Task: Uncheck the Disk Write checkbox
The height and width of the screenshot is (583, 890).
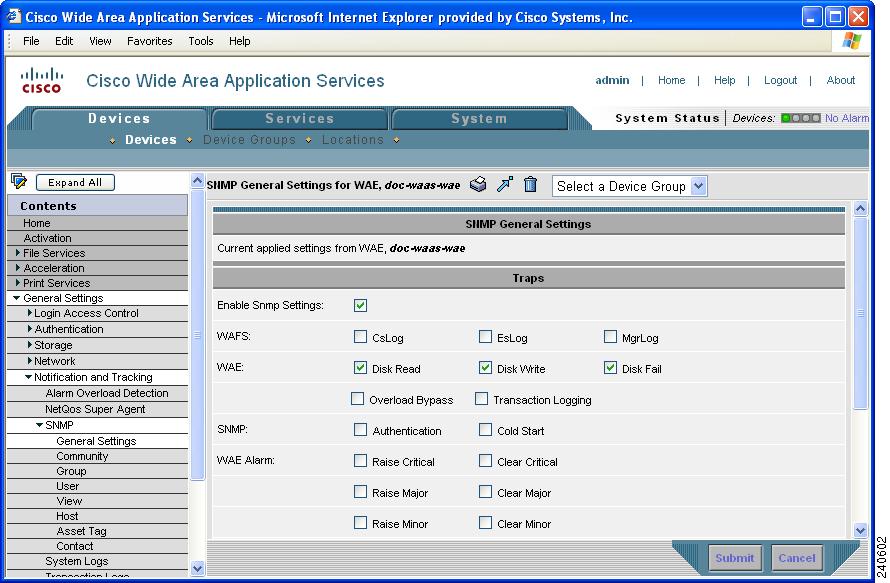Action: 485,368
